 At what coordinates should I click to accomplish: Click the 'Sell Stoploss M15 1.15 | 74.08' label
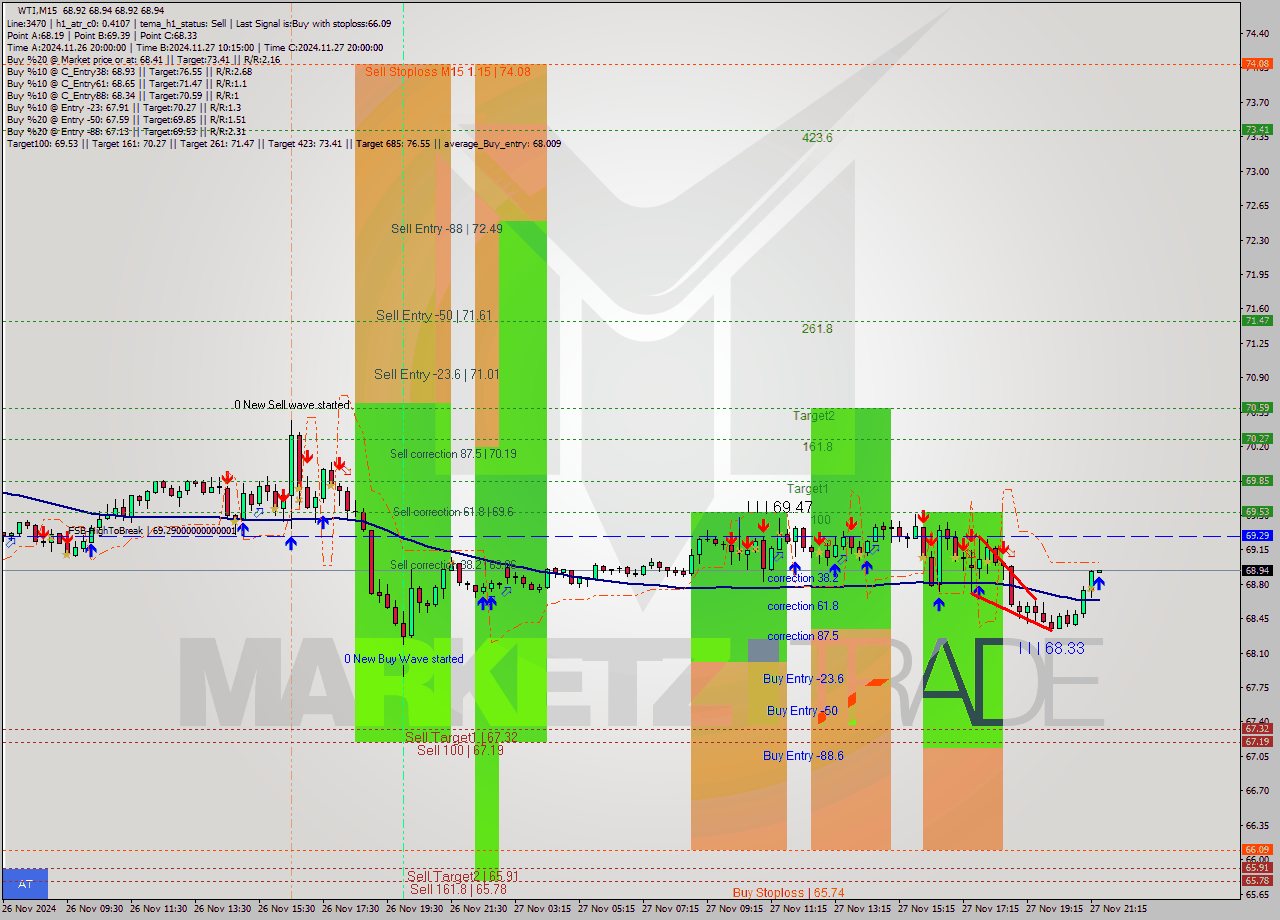click(x=447, y=71)
